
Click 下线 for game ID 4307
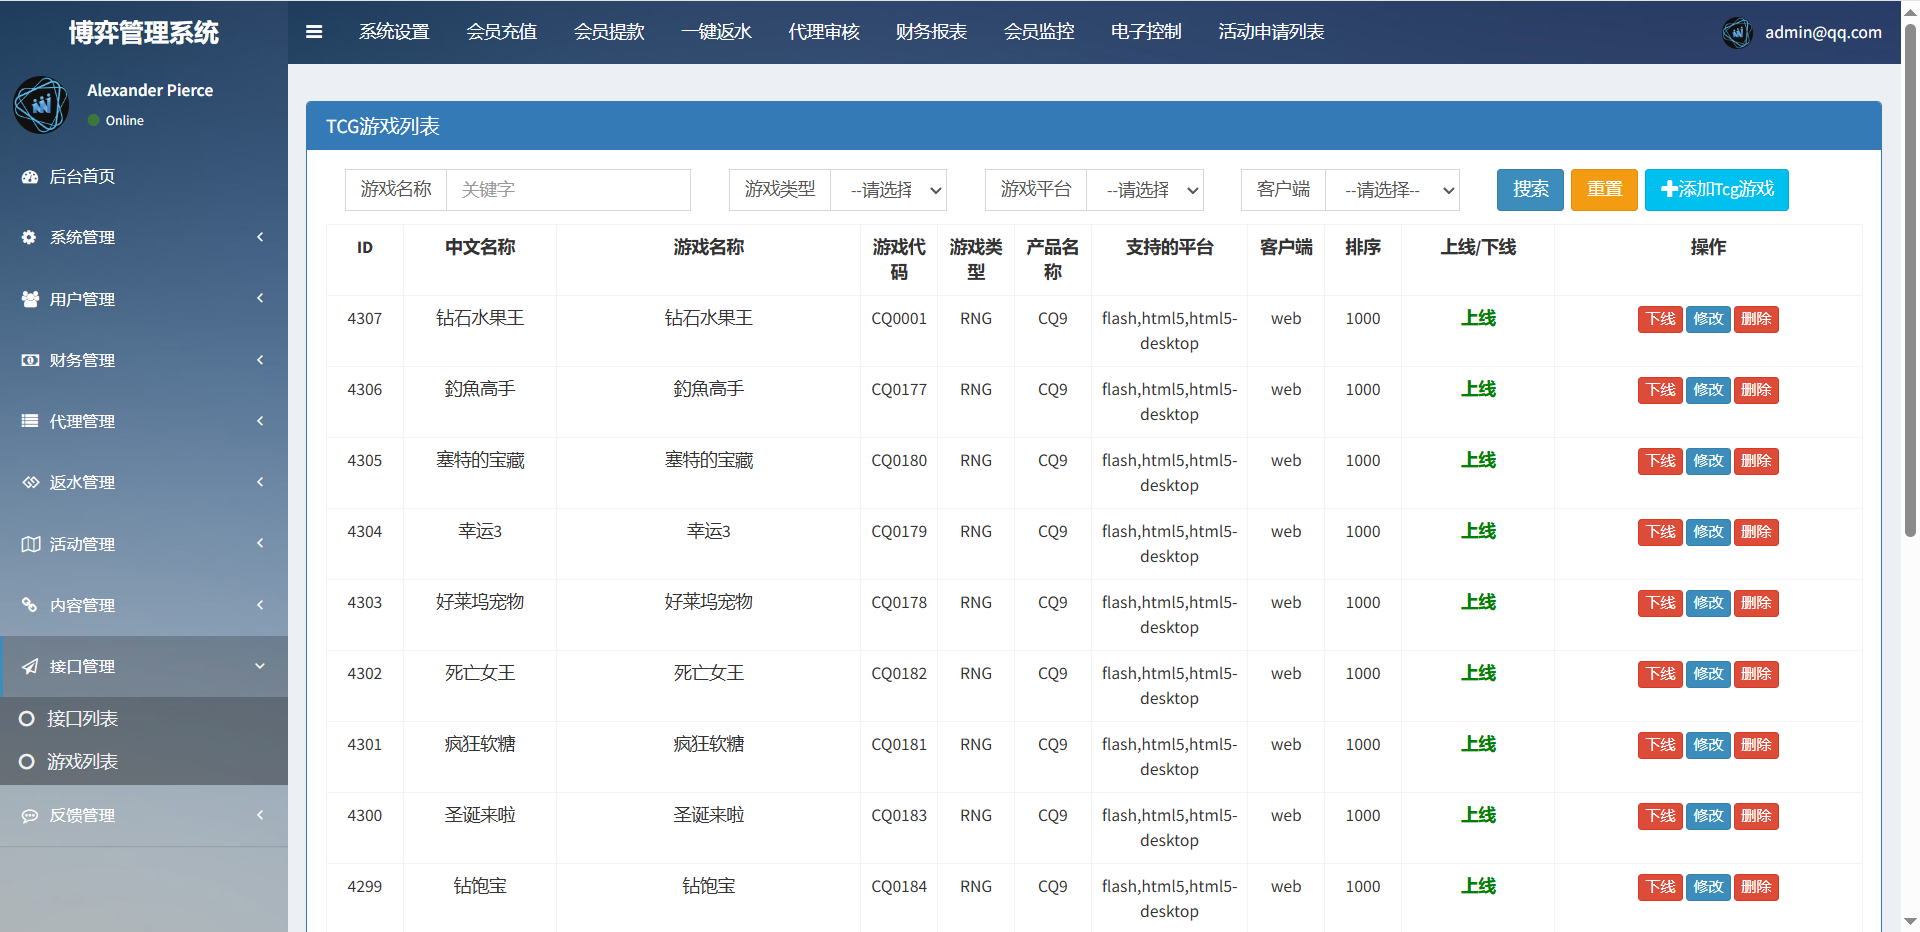point(1660,319)
